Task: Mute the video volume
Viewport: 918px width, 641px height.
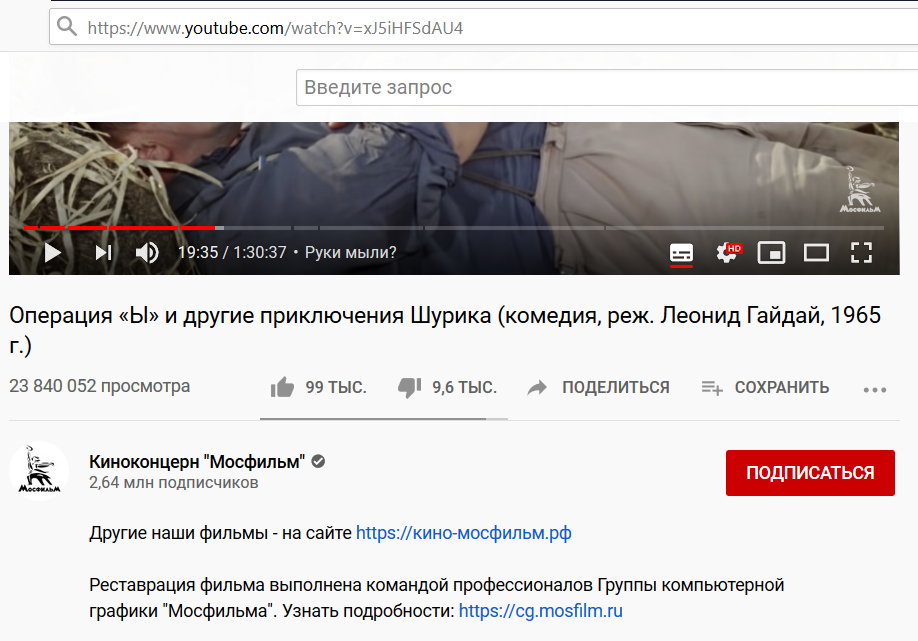Action: coord(147,253)
